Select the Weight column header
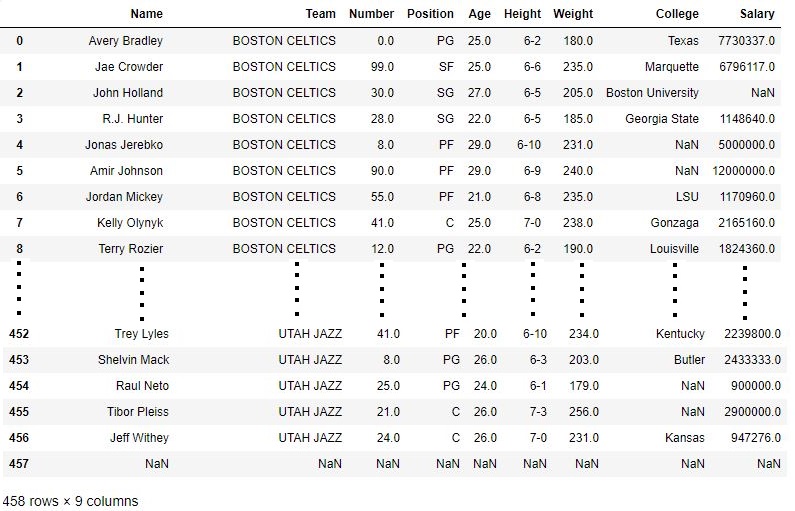 pos(572,14)
